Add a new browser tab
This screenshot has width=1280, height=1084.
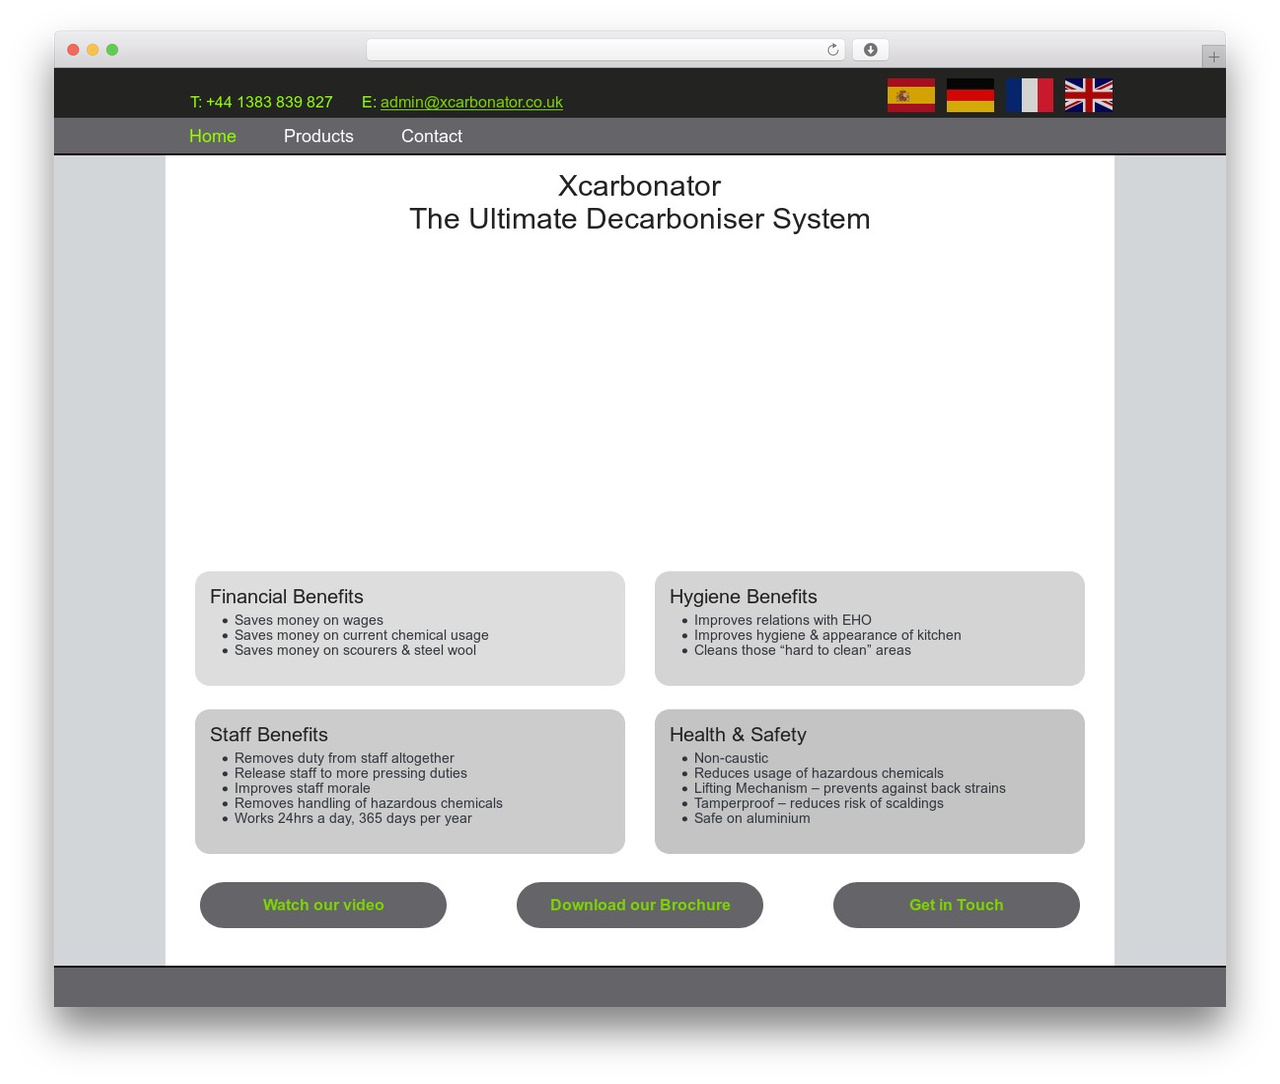[1213, 57]
